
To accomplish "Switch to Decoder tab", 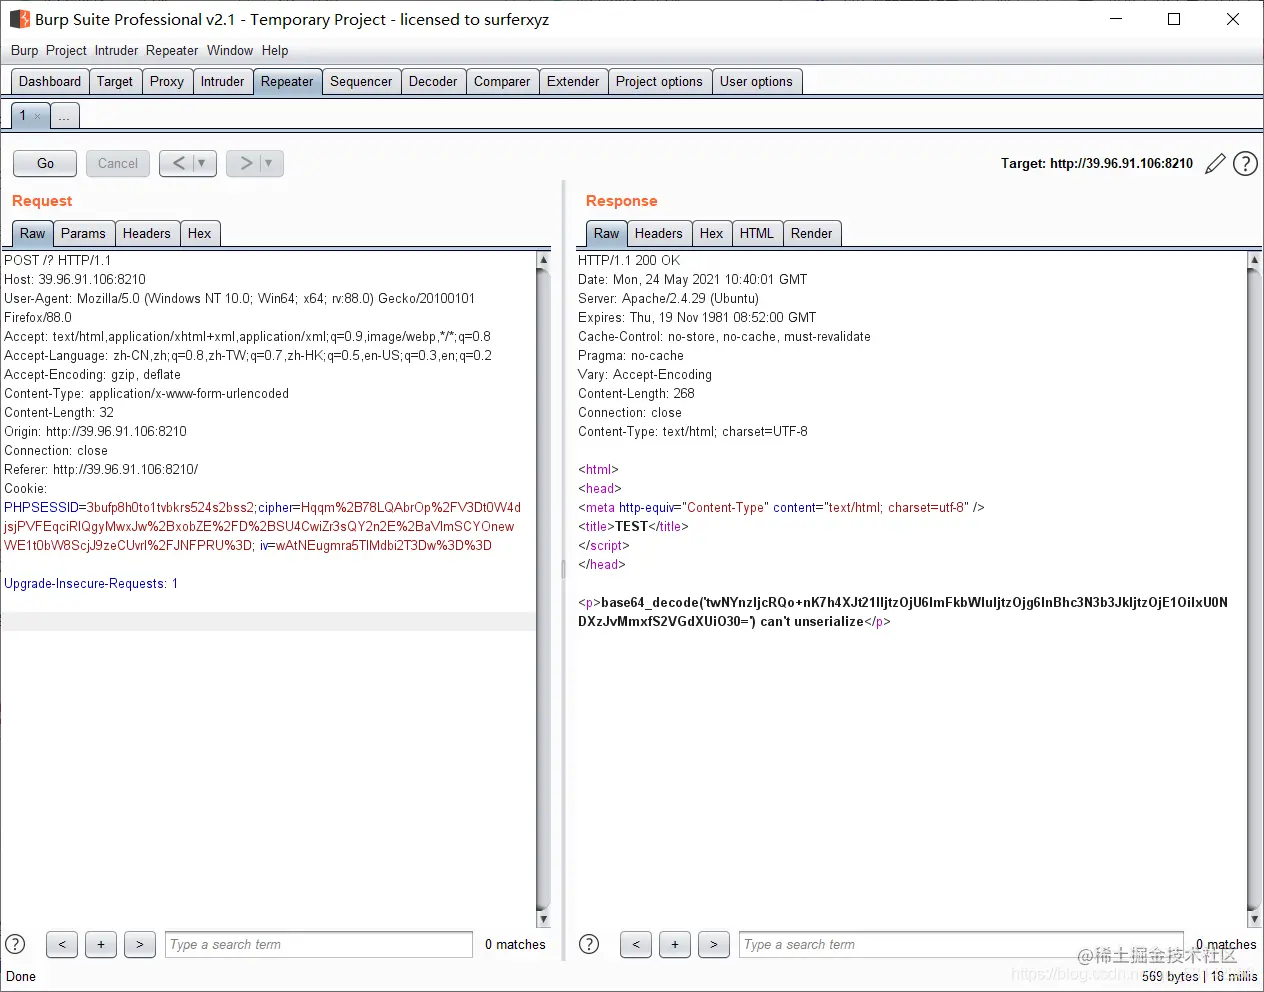I will pos(433,82).
